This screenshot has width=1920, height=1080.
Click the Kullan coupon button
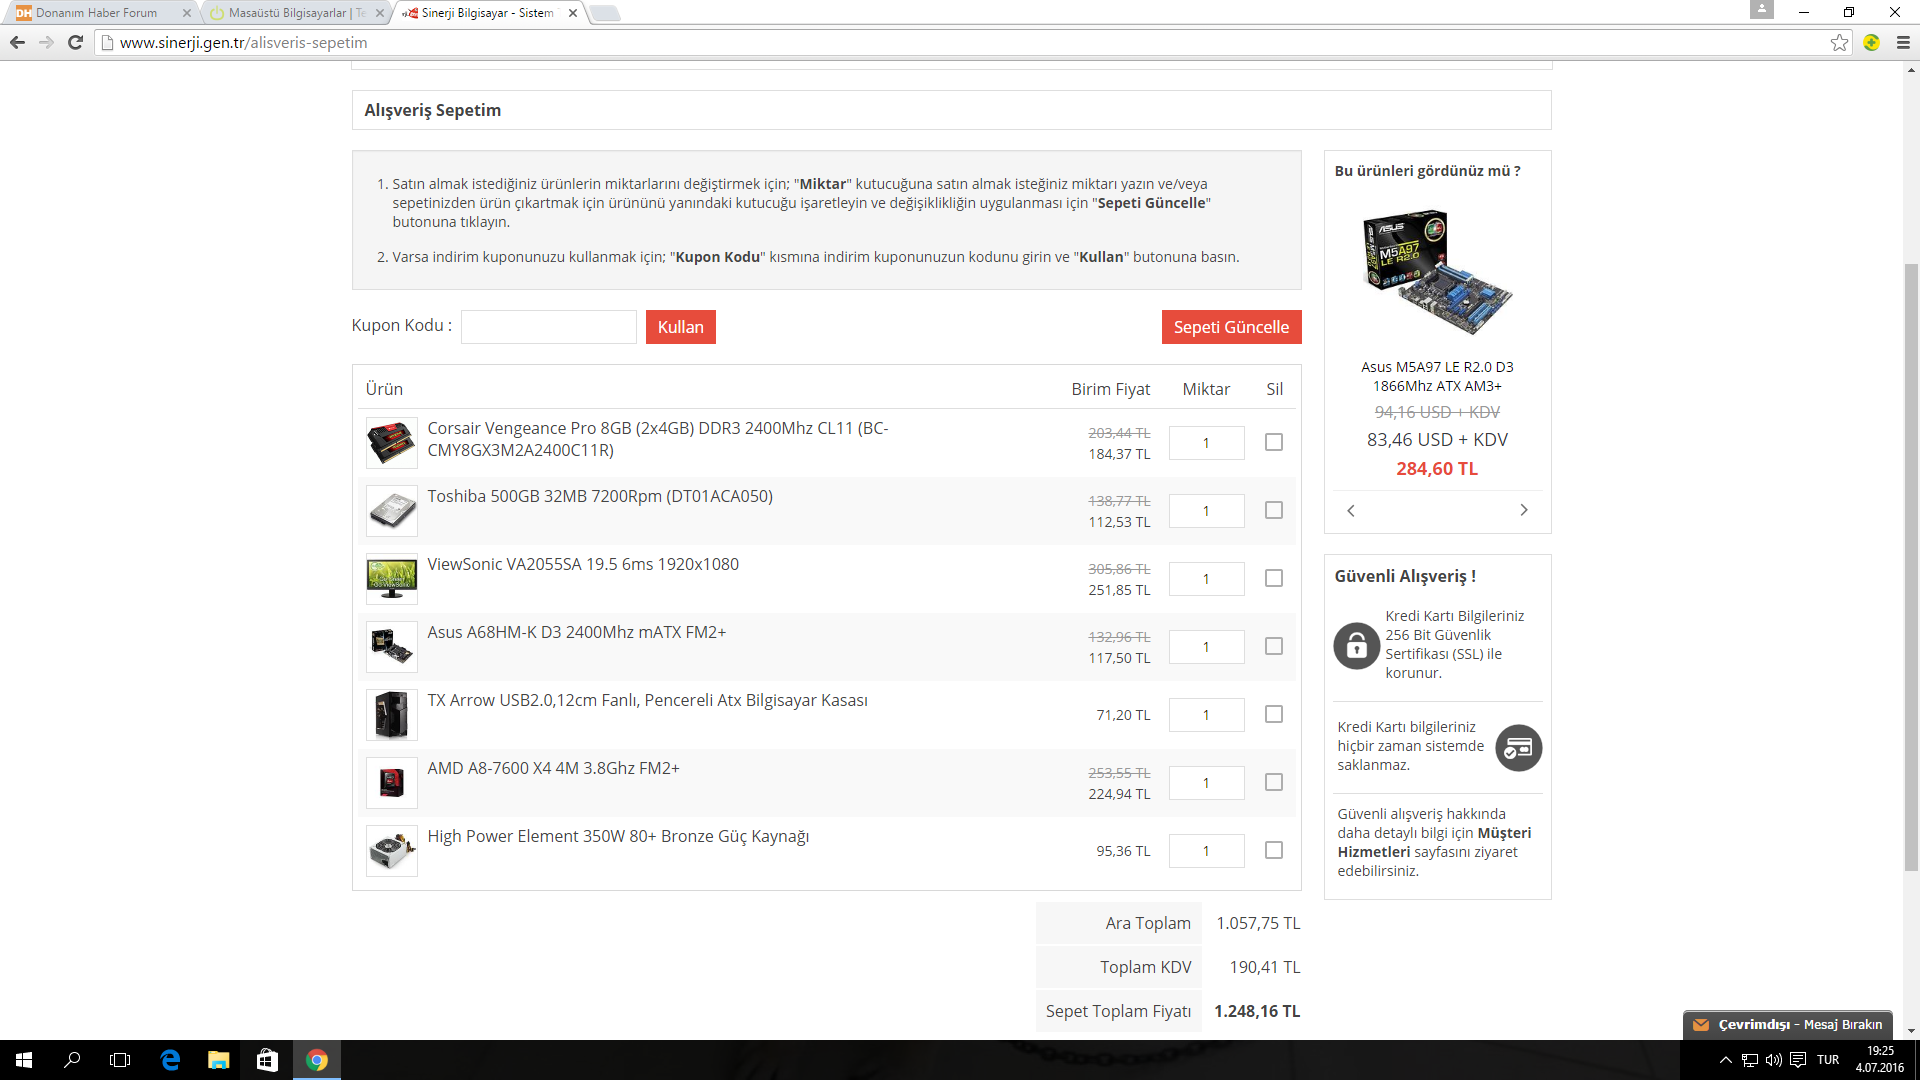point(680,327)
